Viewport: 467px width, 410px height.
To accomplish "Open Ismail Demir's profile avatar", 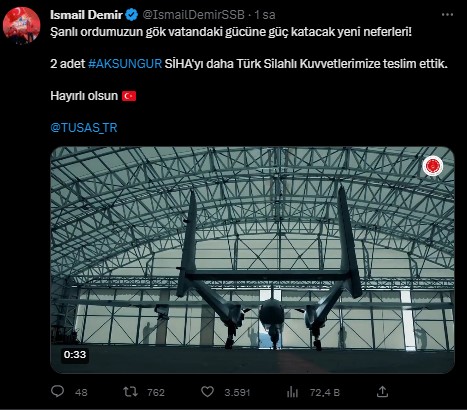I will click(x=21, y=25).
